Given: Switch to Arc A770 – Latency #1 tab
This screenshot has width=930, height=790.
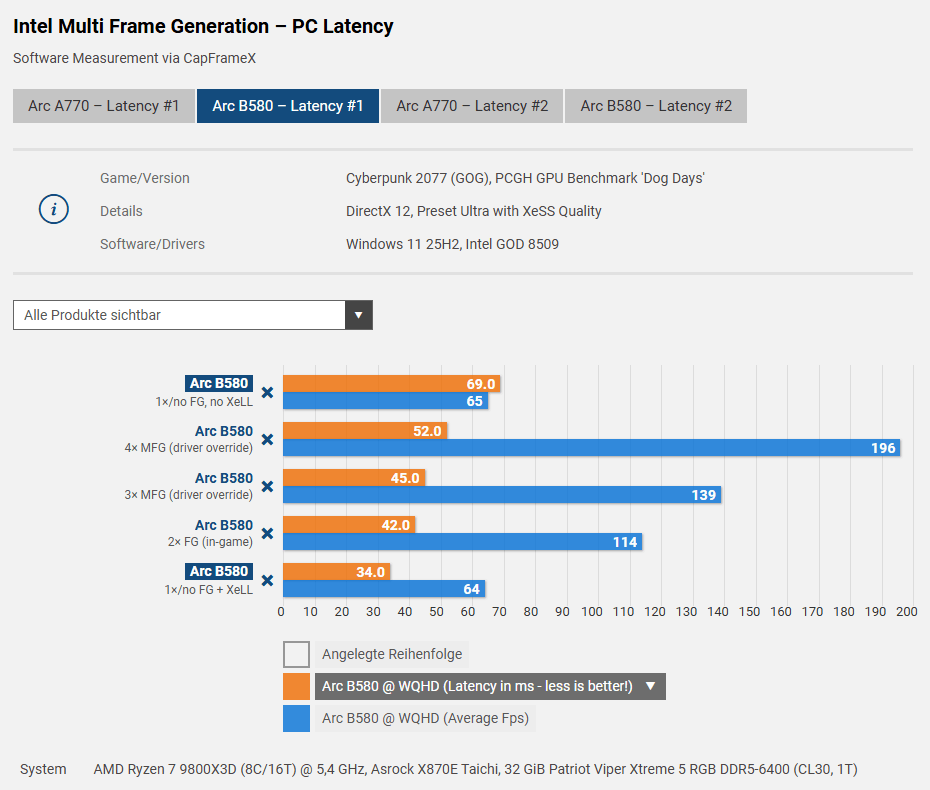Looking at the screenshot, I should tap(104, 106).
